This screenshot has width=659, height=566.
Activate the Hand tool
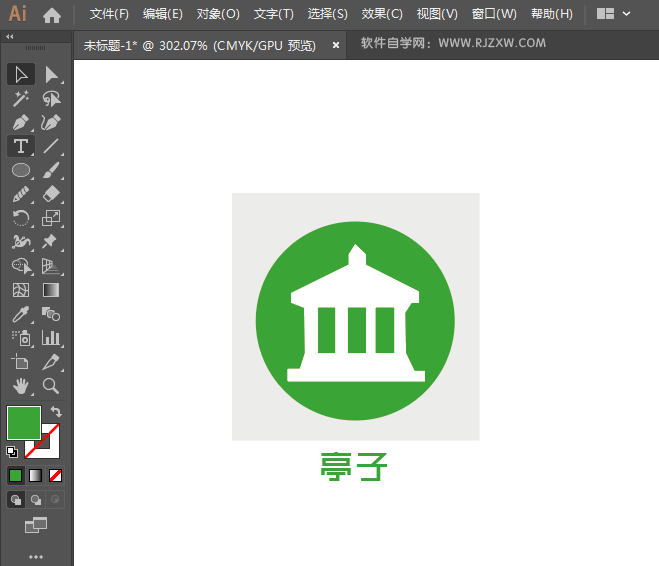[x=20, y=386]
